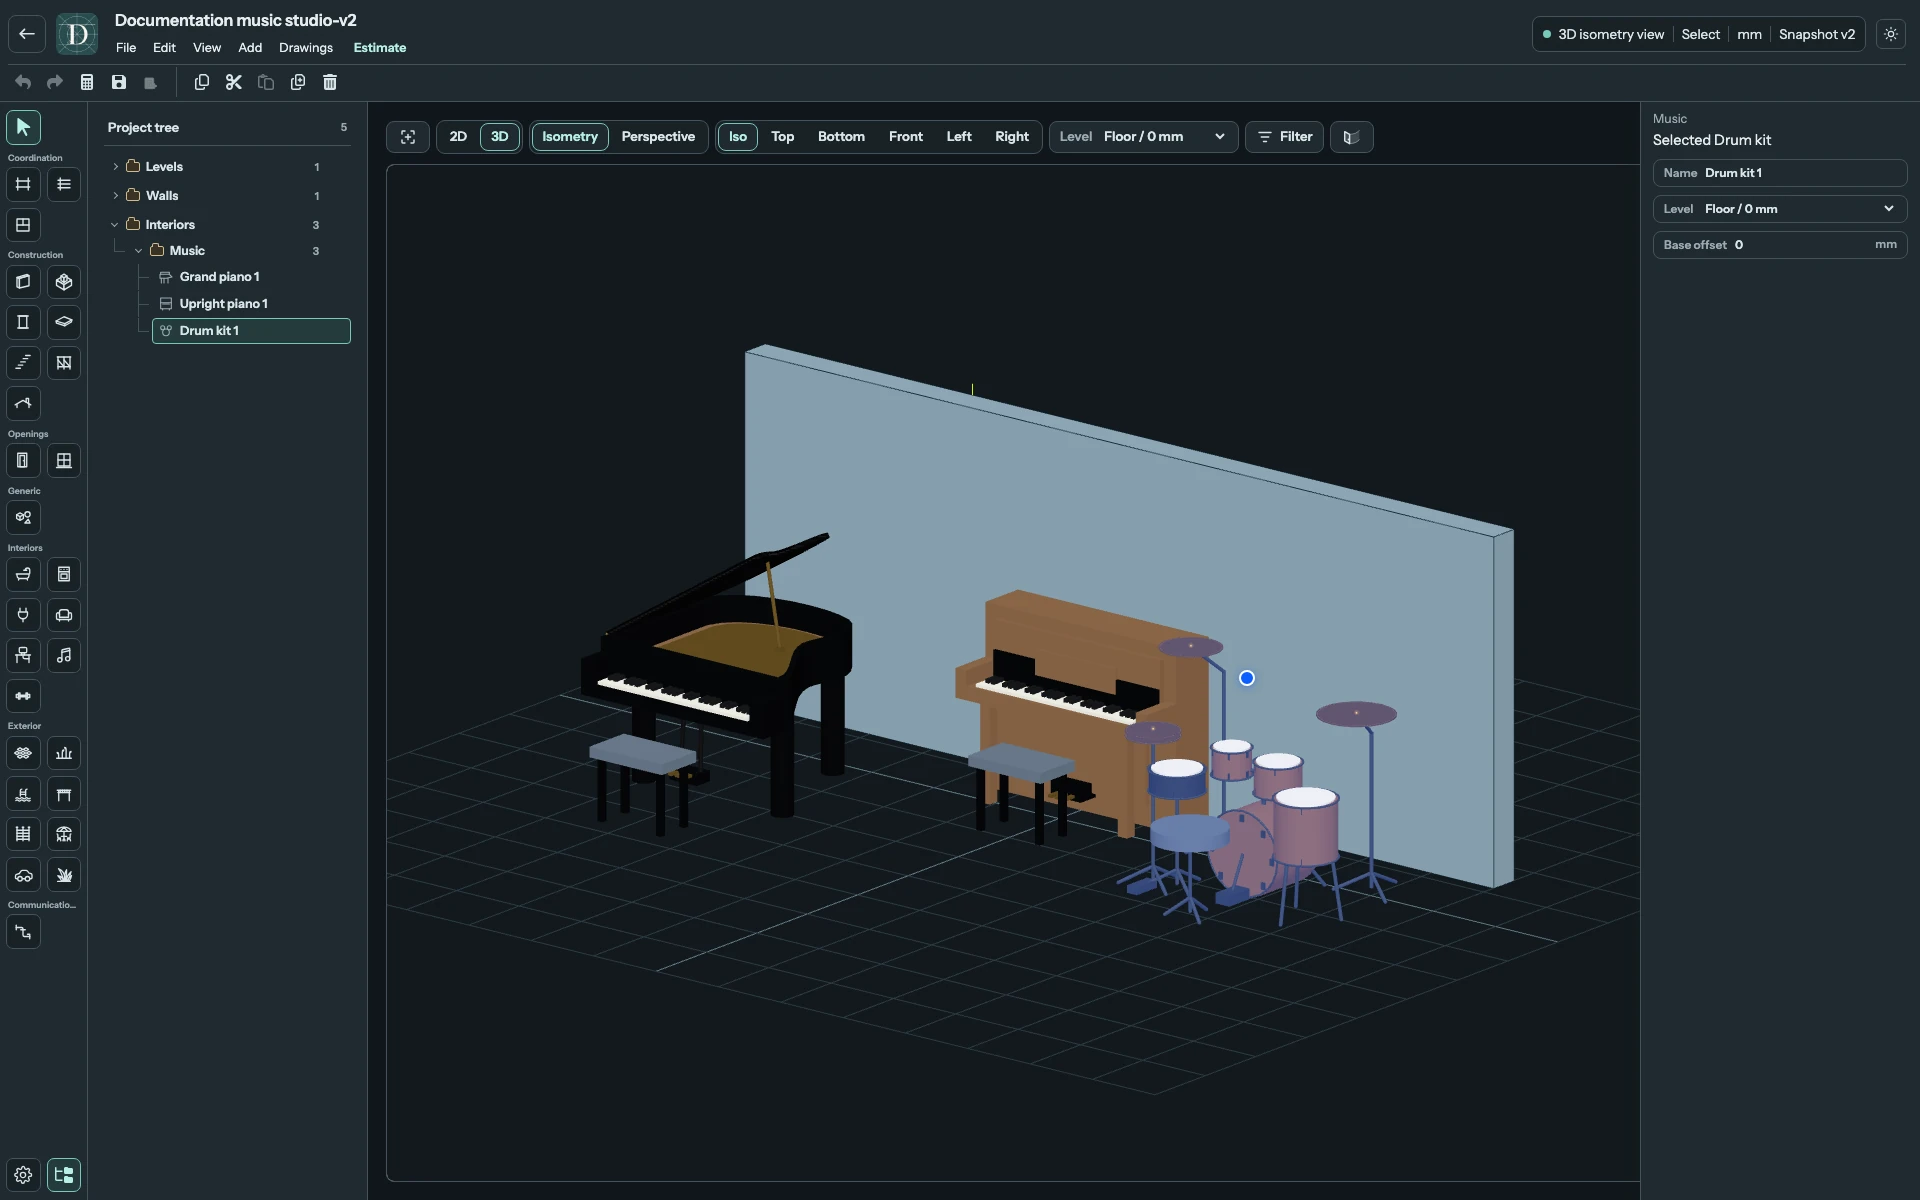Open the View menu

pyautogui.click(x=207, y=48)
